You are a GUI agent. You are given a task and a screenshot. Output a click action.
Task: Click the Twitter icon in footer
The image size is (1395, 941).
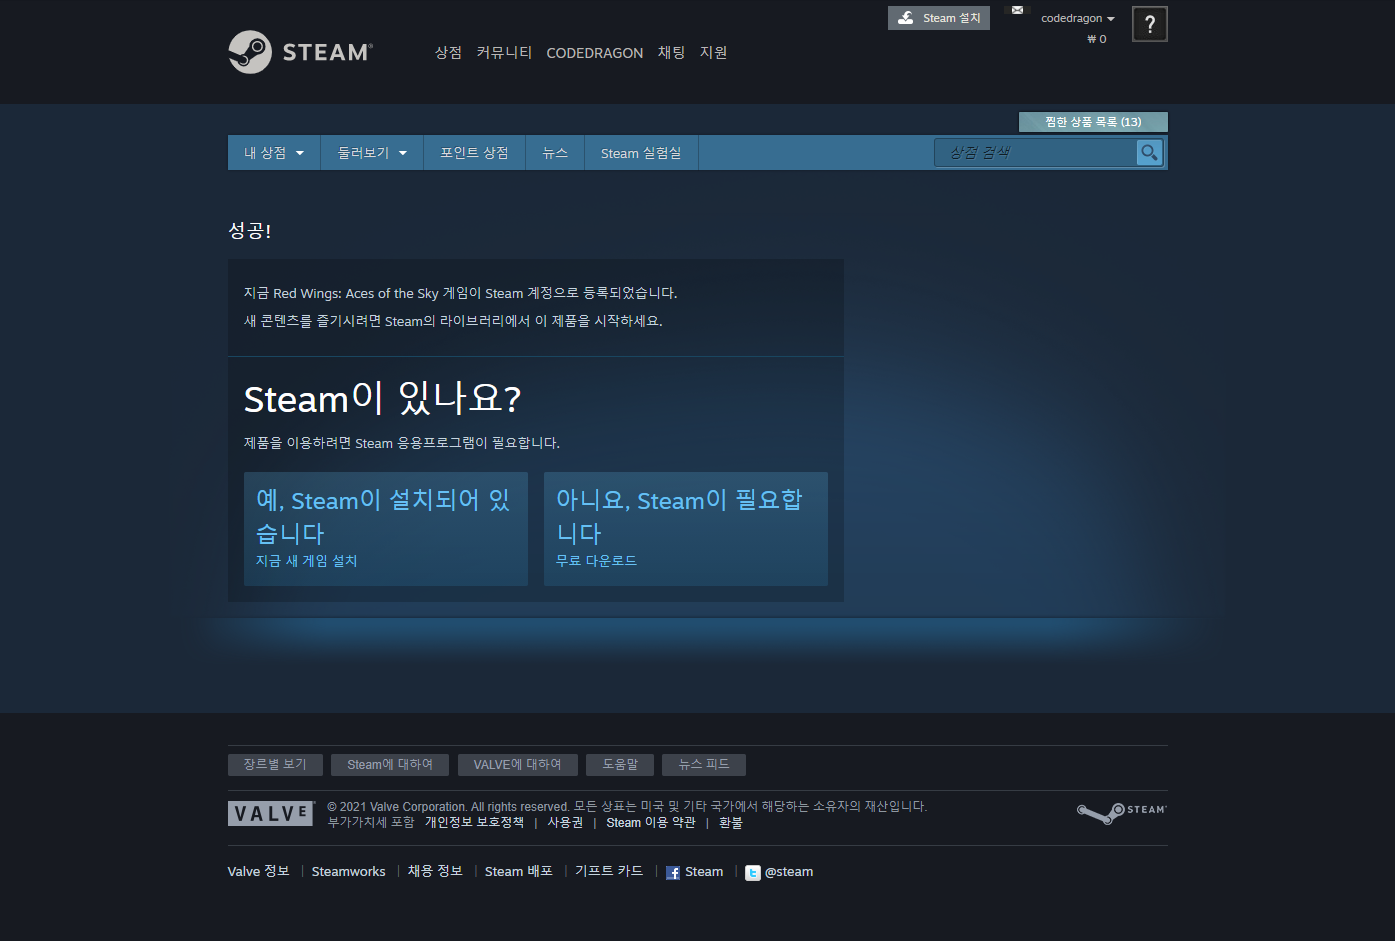[x=752, y=873]
